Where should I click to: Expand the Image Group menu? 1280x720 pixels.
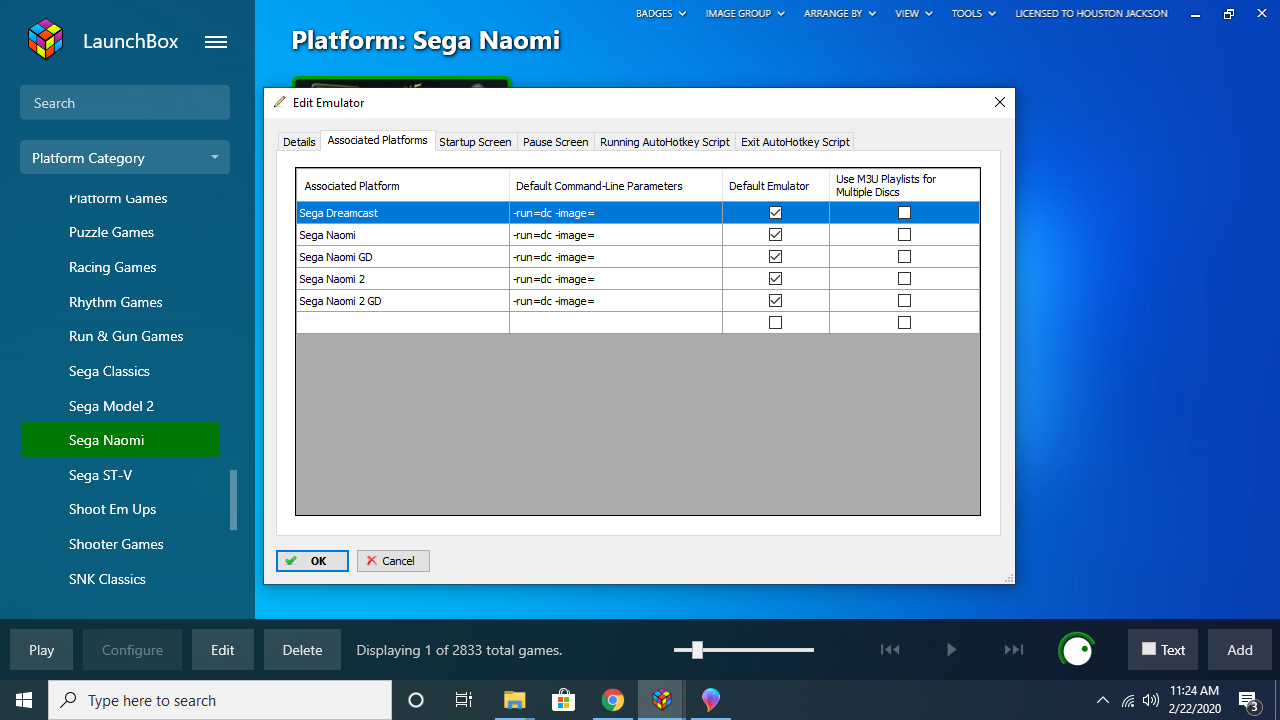(x=745, y=14)
